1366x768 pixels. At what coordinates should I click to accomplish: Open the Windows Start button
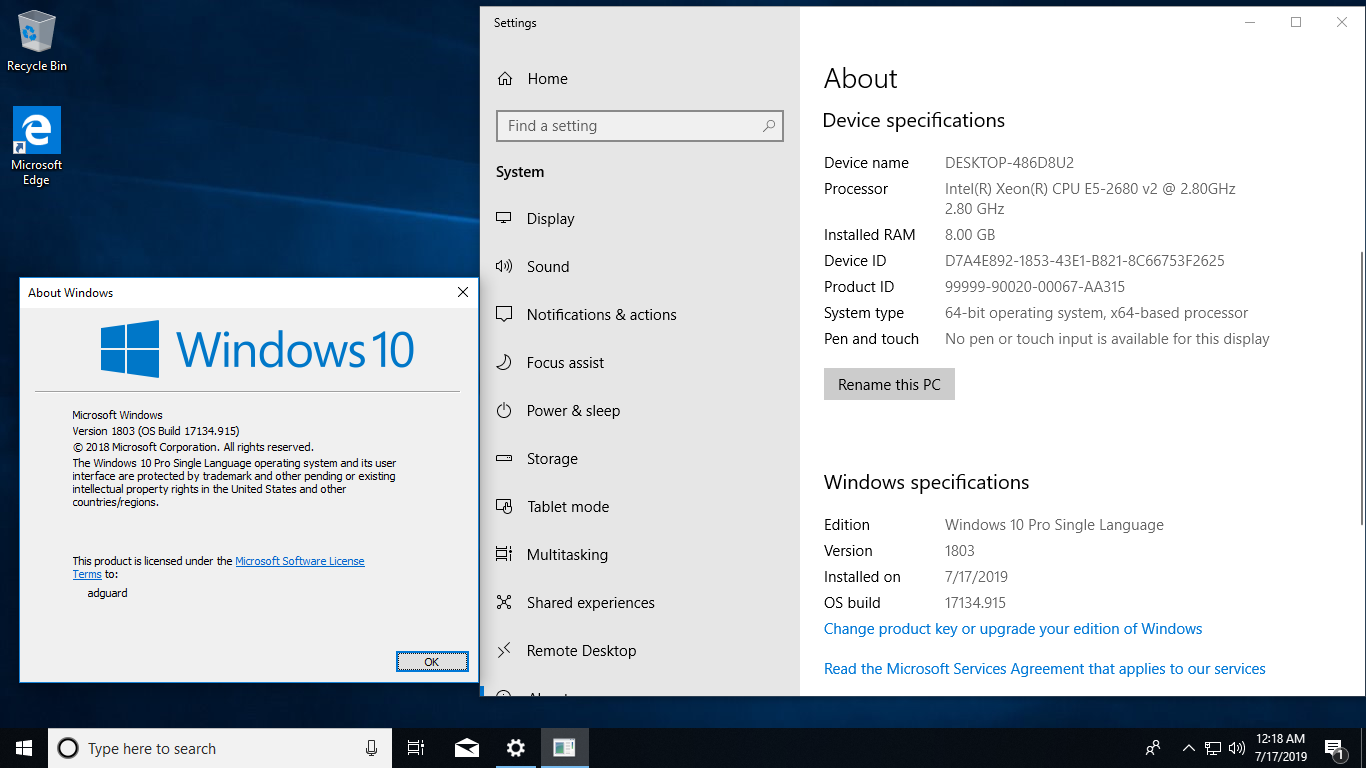pyautogui.click(x=24, y=748)
